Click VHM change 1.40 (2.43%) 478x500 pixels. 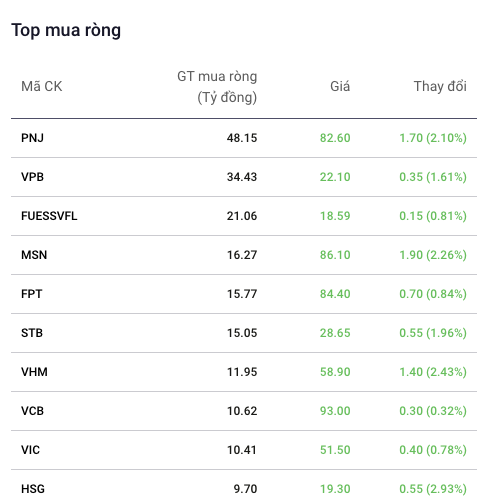(433, 372)
